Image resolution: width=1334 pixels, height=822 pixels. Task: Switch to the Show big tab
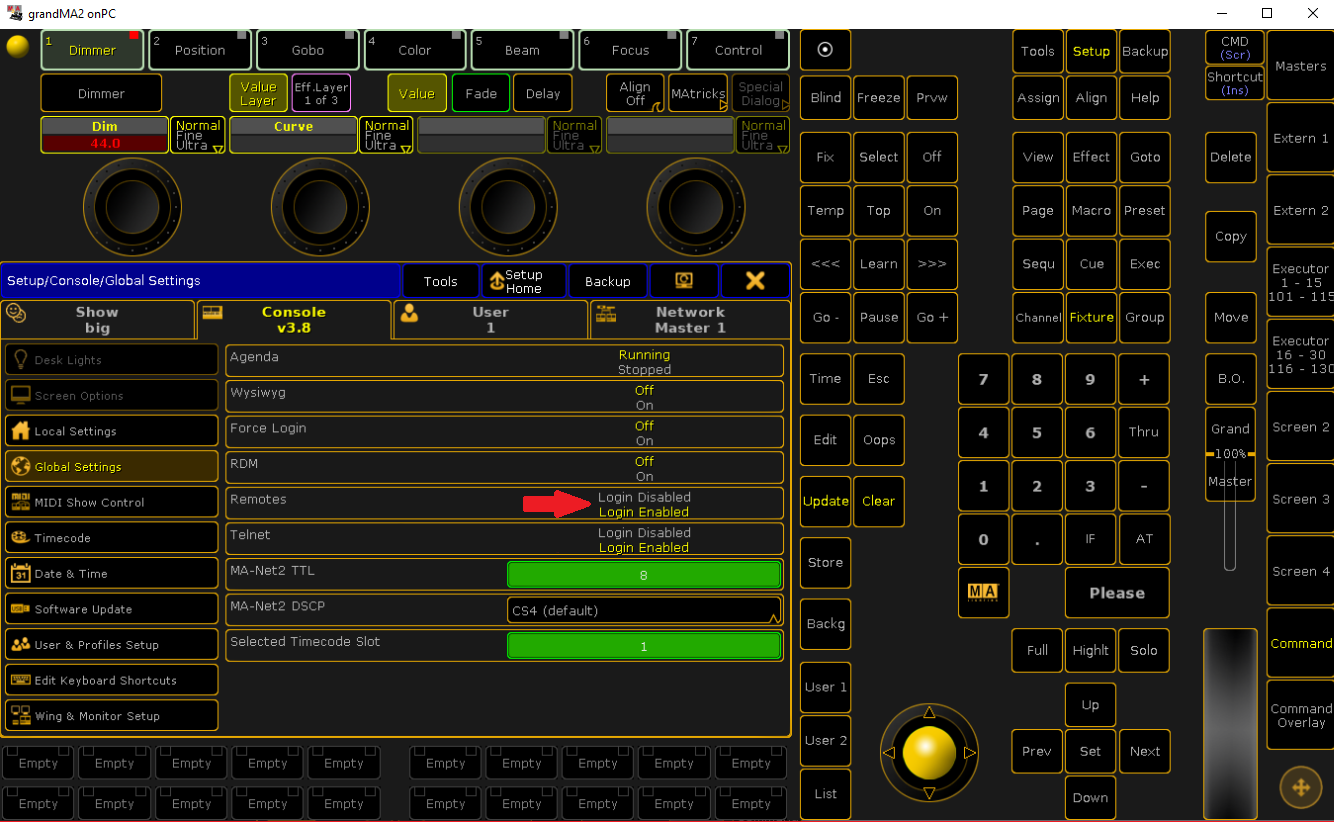pos(97,320)
